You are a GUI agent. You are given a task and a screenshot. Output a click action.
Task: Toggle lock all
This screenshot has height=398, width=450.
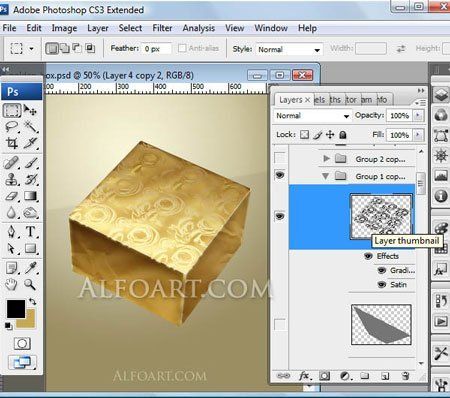(343, 135)
